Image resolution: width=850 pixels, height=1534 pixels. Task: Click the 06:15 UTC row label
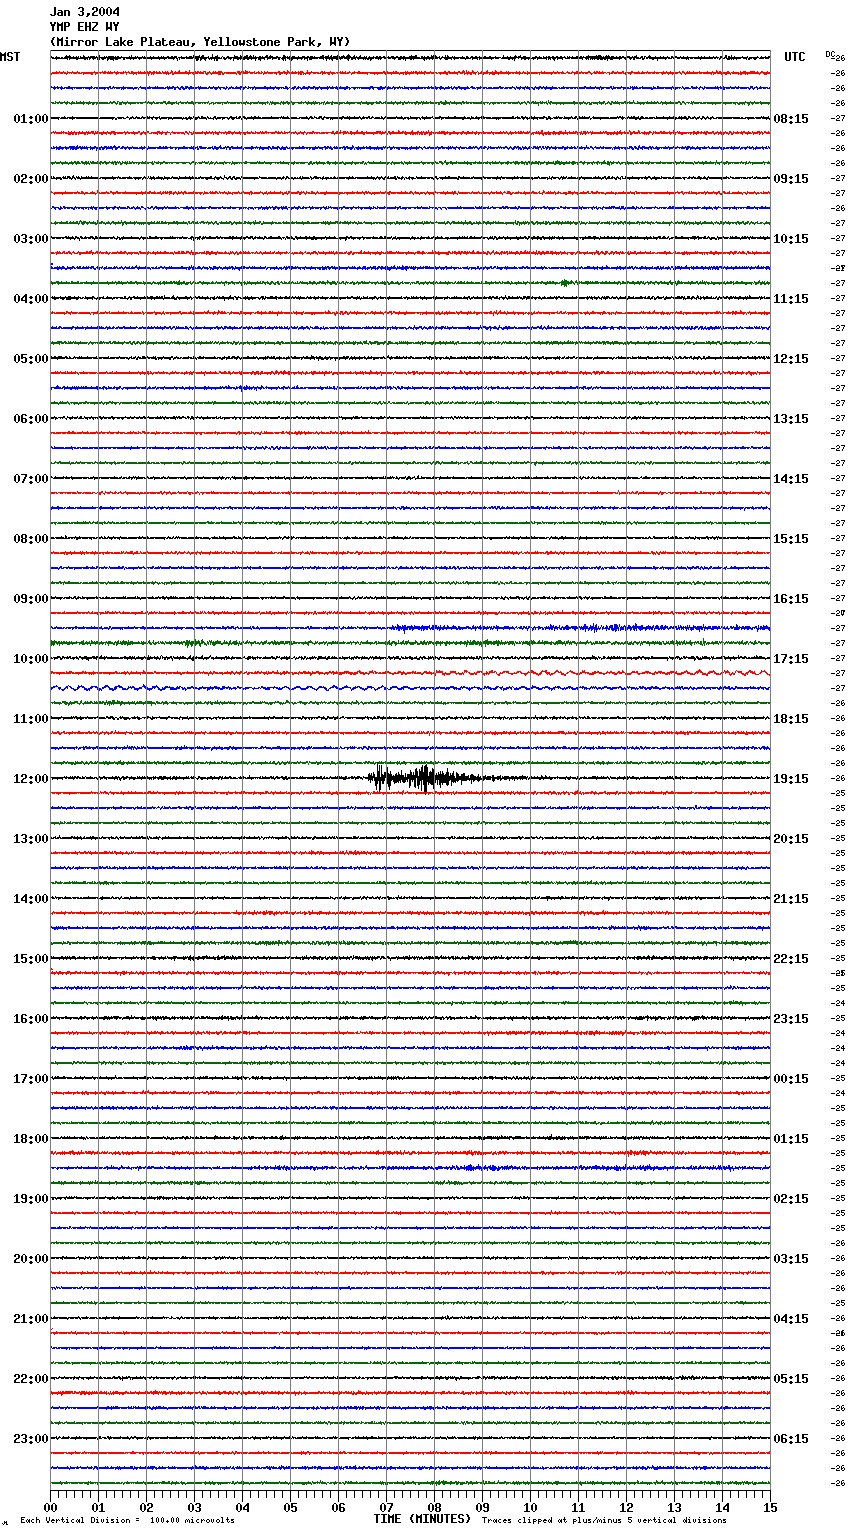(791, 1439)
